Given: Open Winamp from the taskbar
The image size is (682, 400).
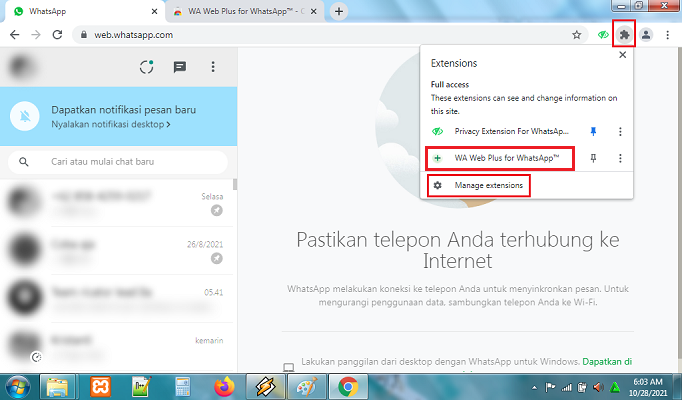Looking at the screenshot, I should pos(265,387).
